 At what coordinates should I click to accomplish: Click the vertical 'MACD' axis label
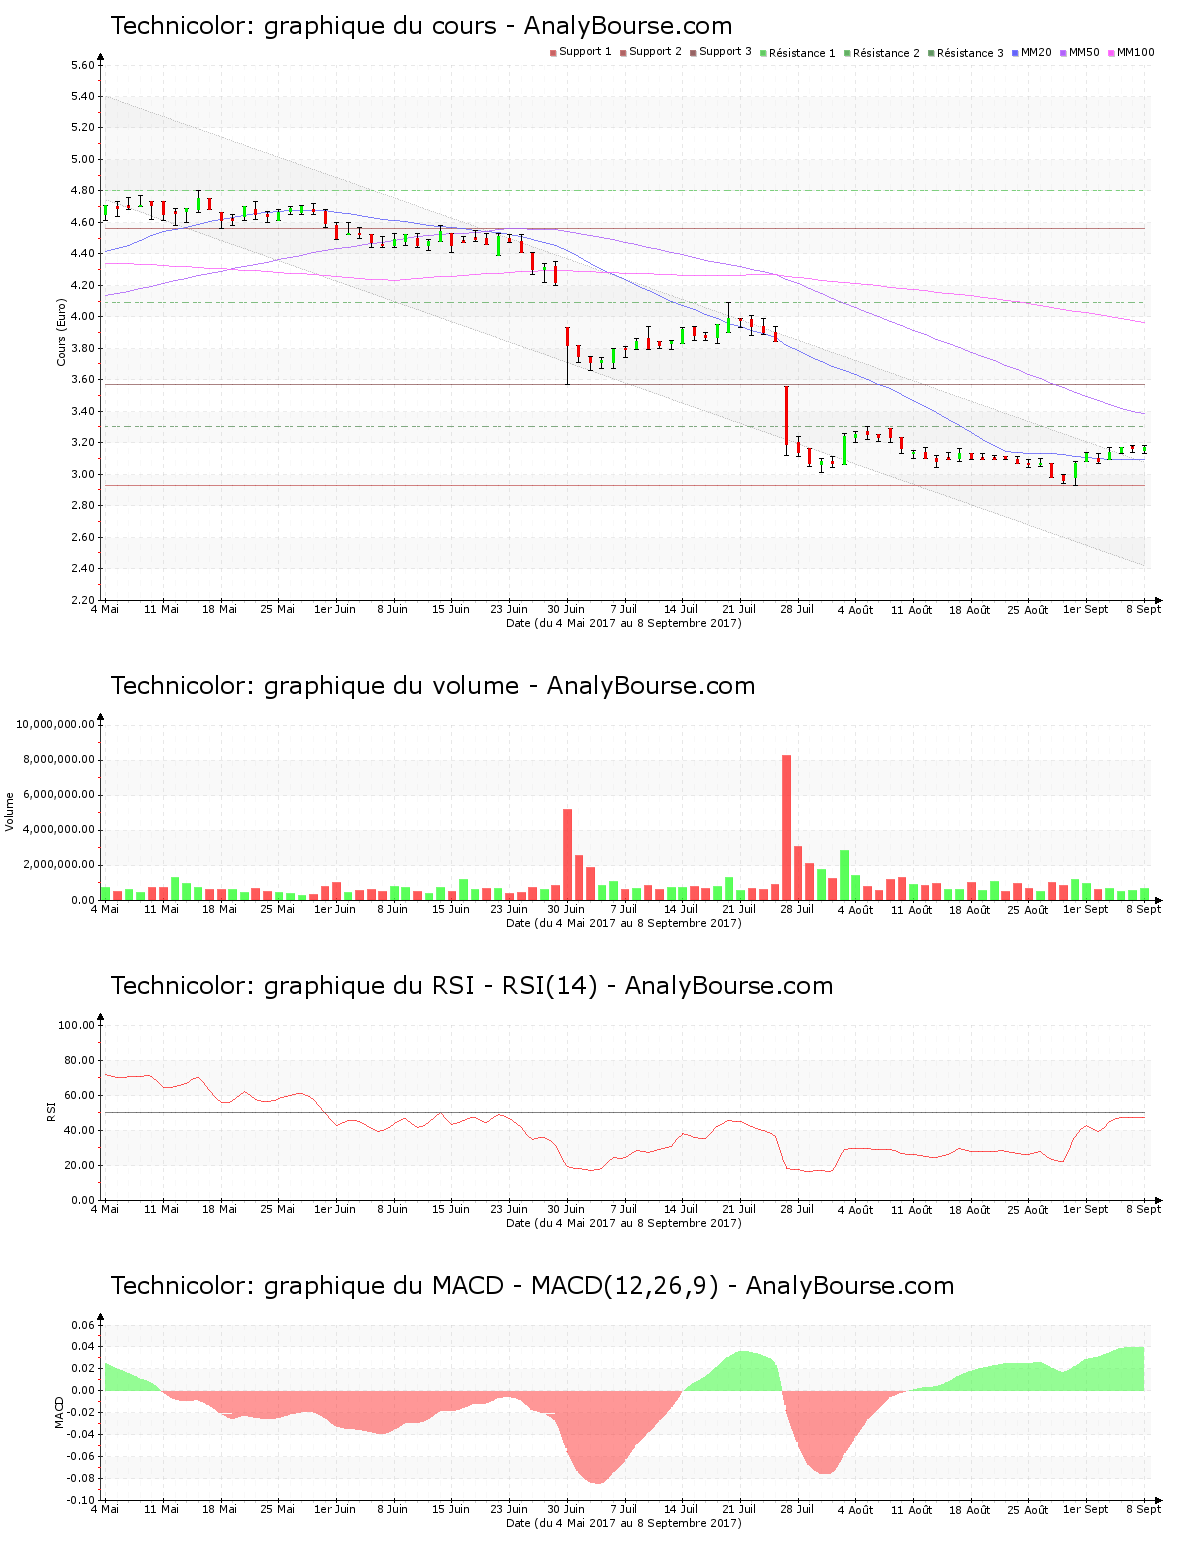click(x=59, y=1411)
